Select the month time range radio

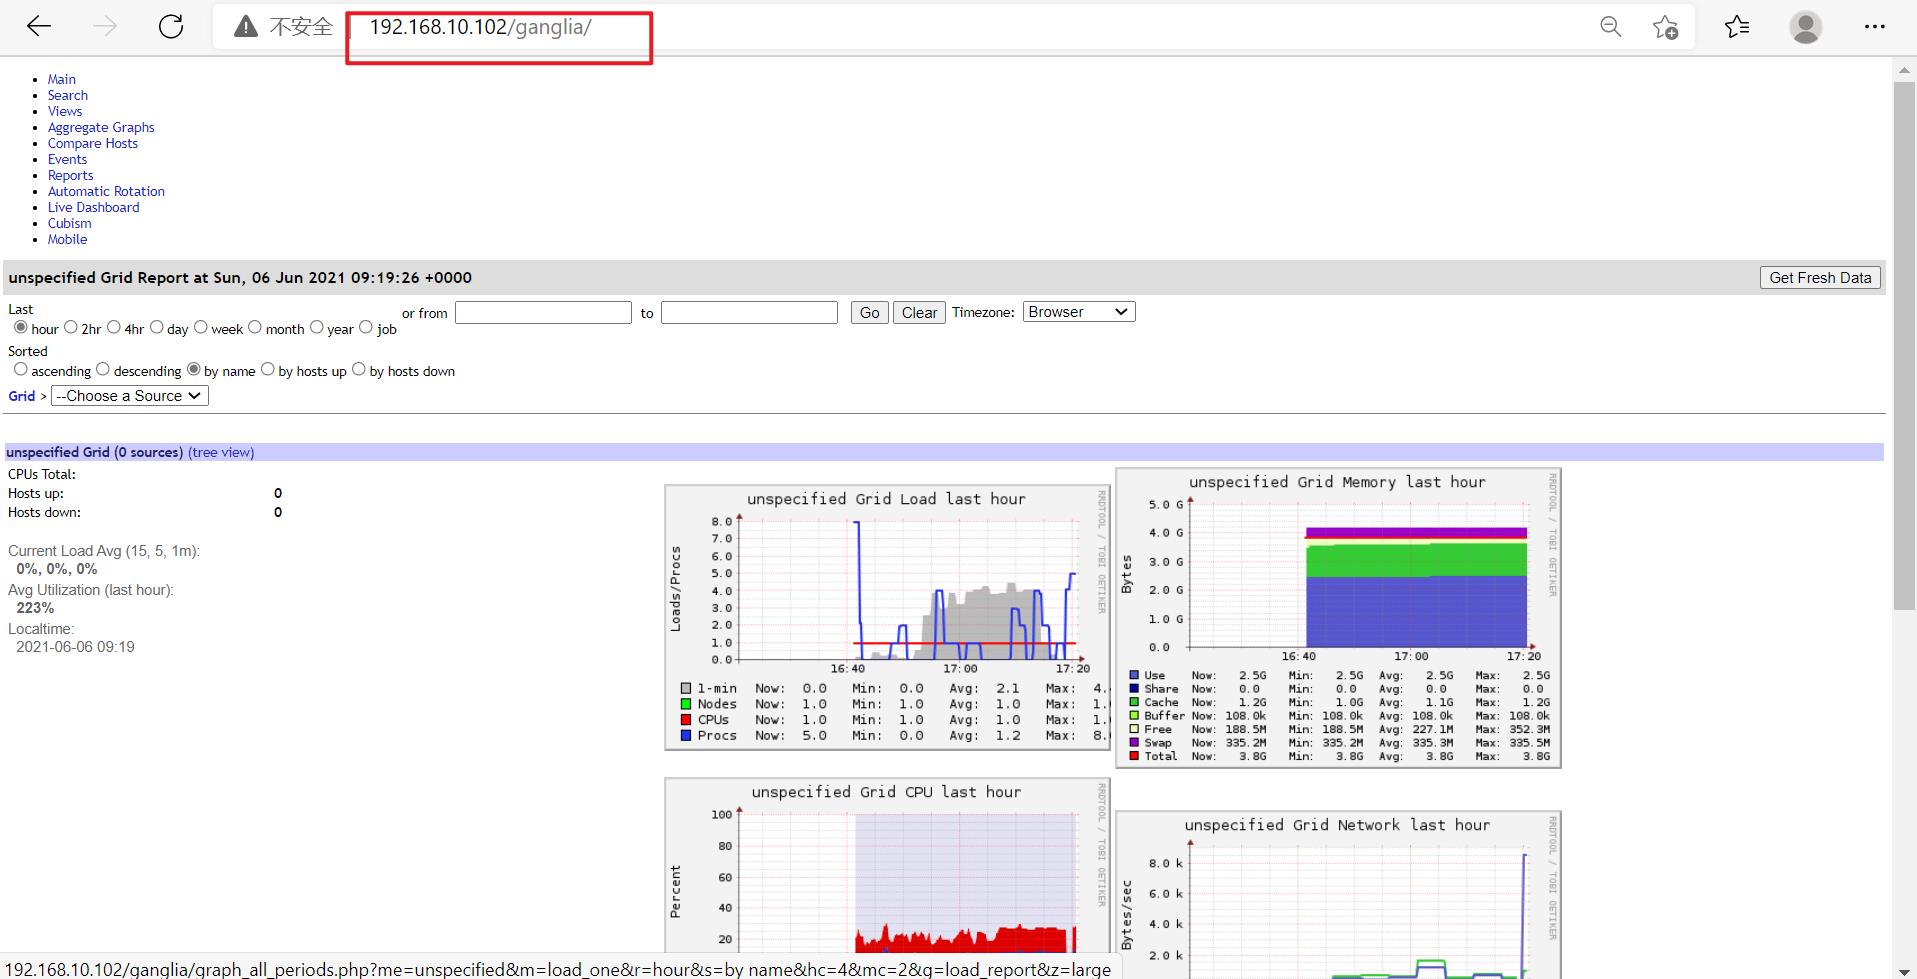pos(254,327)
